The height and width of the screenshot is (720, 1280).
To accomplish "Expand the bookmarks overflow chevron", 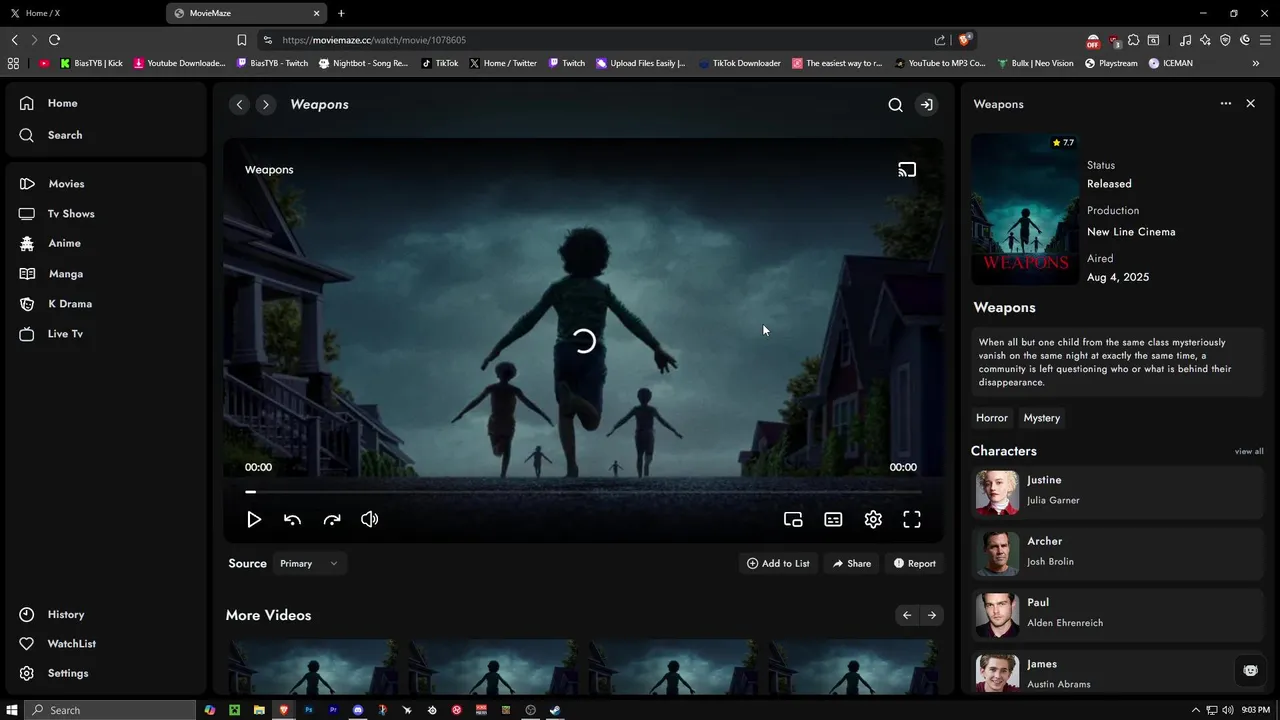I will (x=1255, y=63).
